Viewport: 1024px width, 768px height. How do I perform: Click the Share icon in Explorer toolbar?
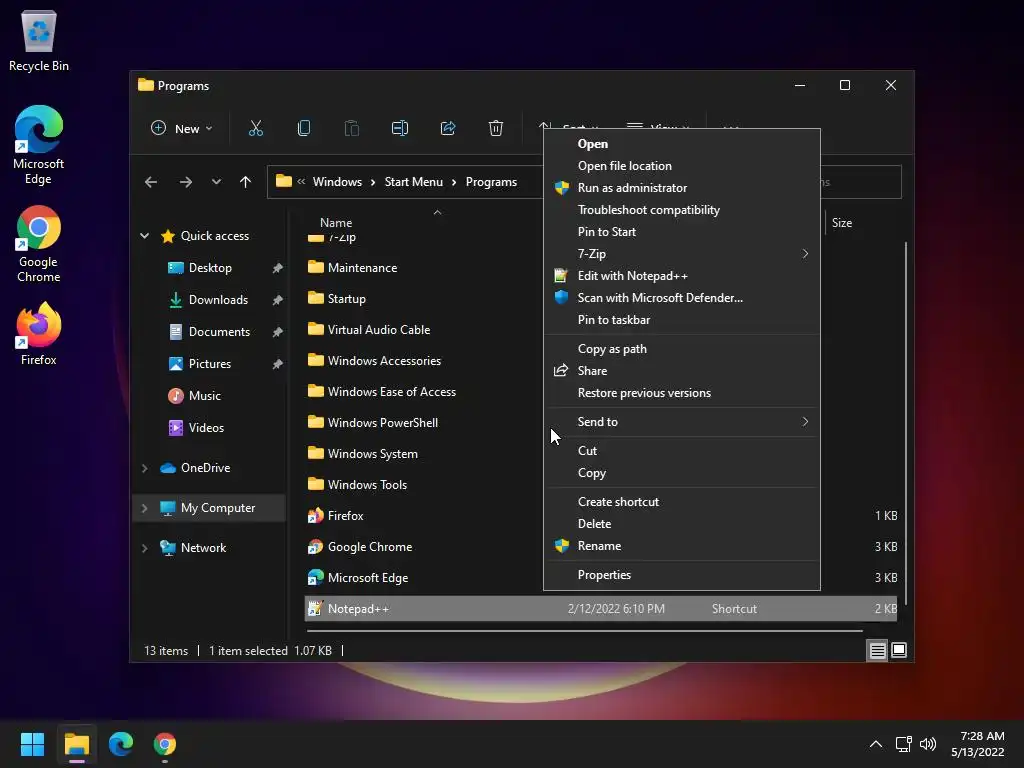tap(448, 128)
